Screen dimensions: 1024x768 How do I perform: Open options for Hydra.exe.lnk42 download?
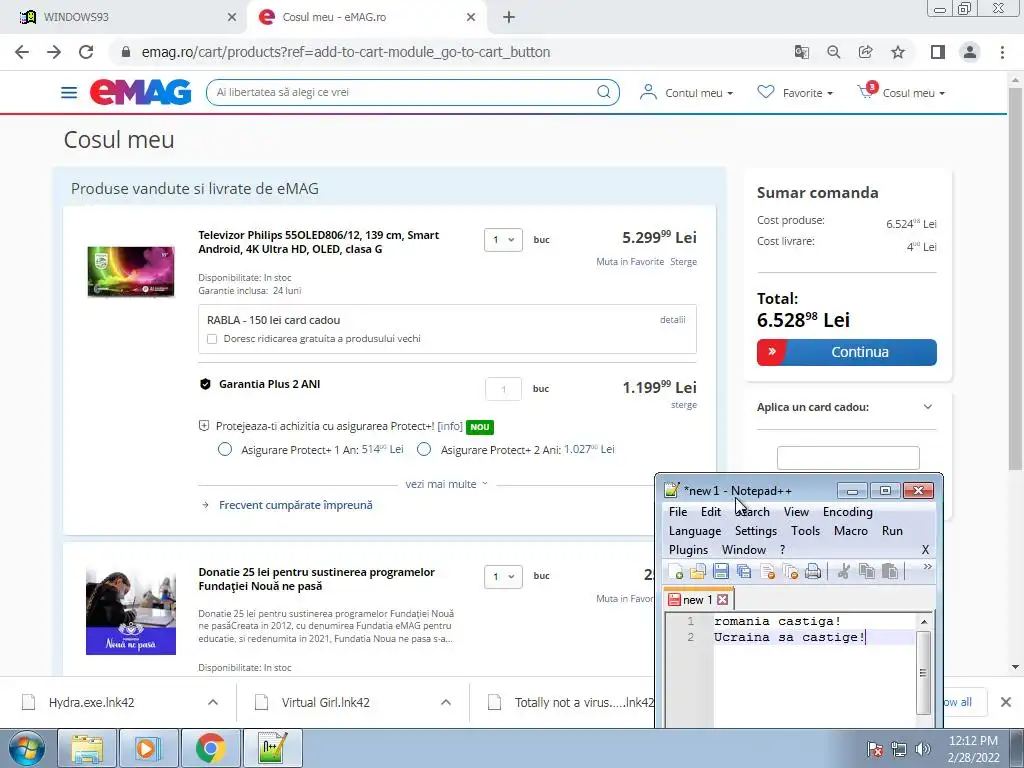coord(213,702)
